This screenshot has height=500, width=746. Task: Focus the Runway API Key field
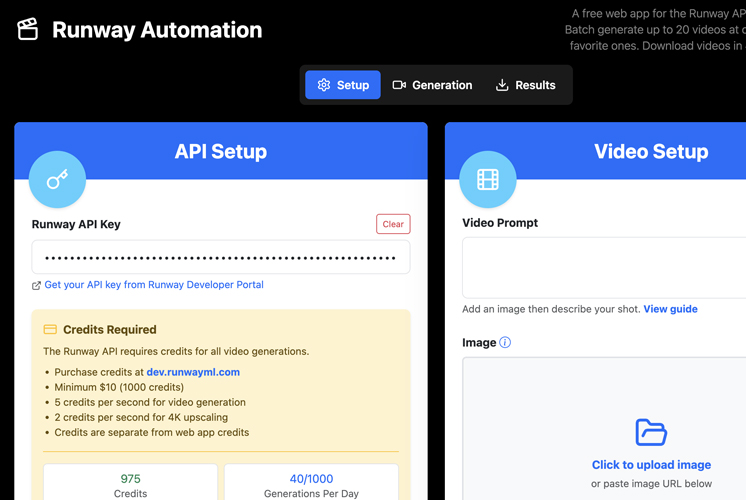point(220,257)
